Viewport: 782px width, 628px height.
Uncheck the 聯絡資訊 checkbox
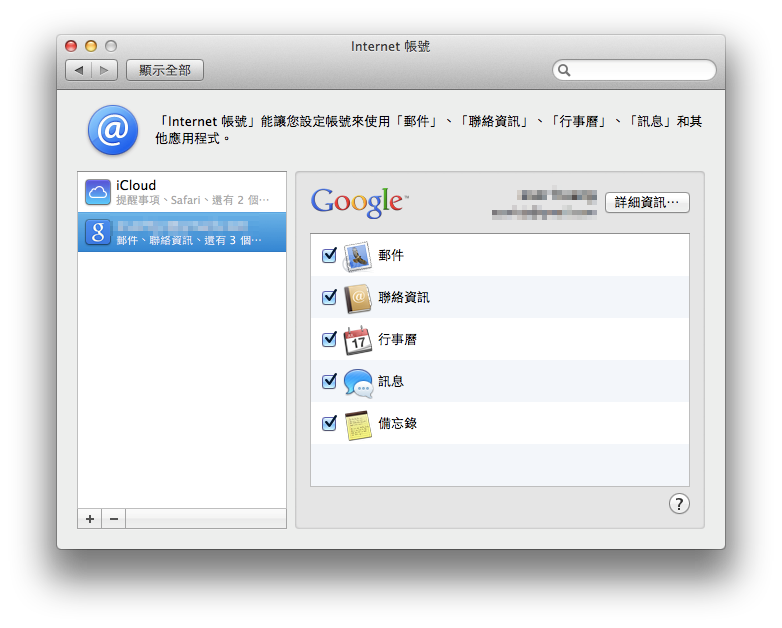pos(329,297)
